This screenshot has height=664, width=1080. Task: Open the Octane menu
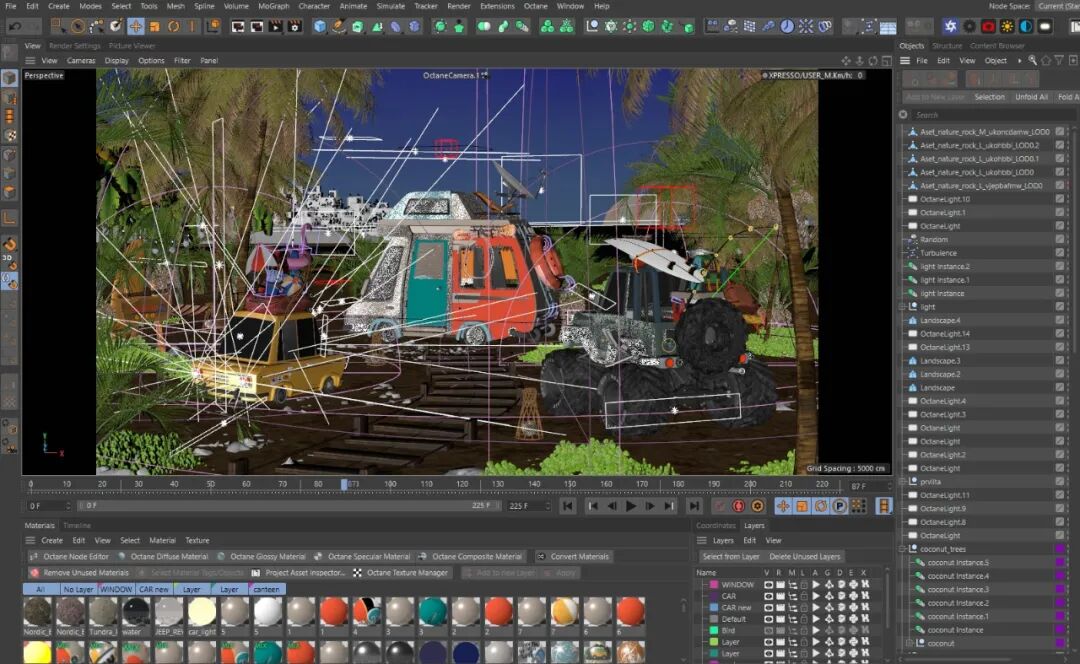[x=535, y=6]
